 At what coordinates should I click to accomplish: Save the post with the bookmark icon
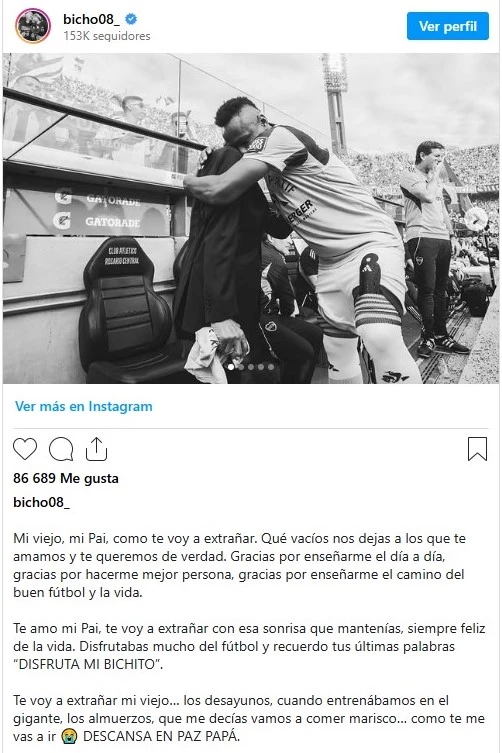478,449
